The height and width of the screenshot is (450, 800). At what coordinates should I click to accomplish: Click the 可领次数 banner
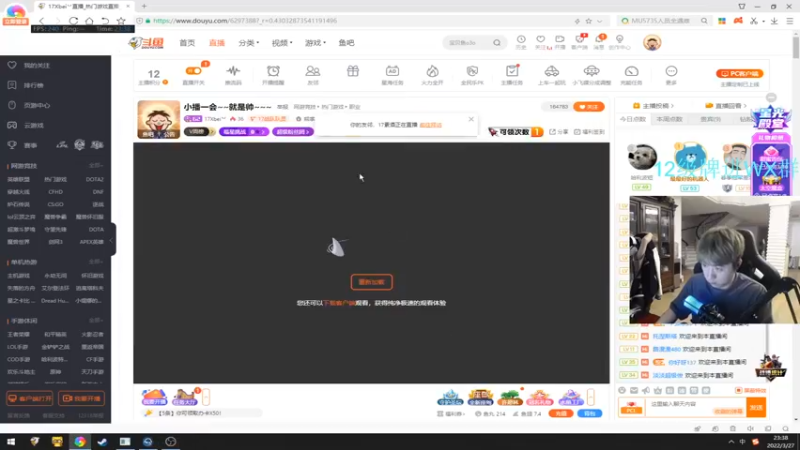pos(515,132)
